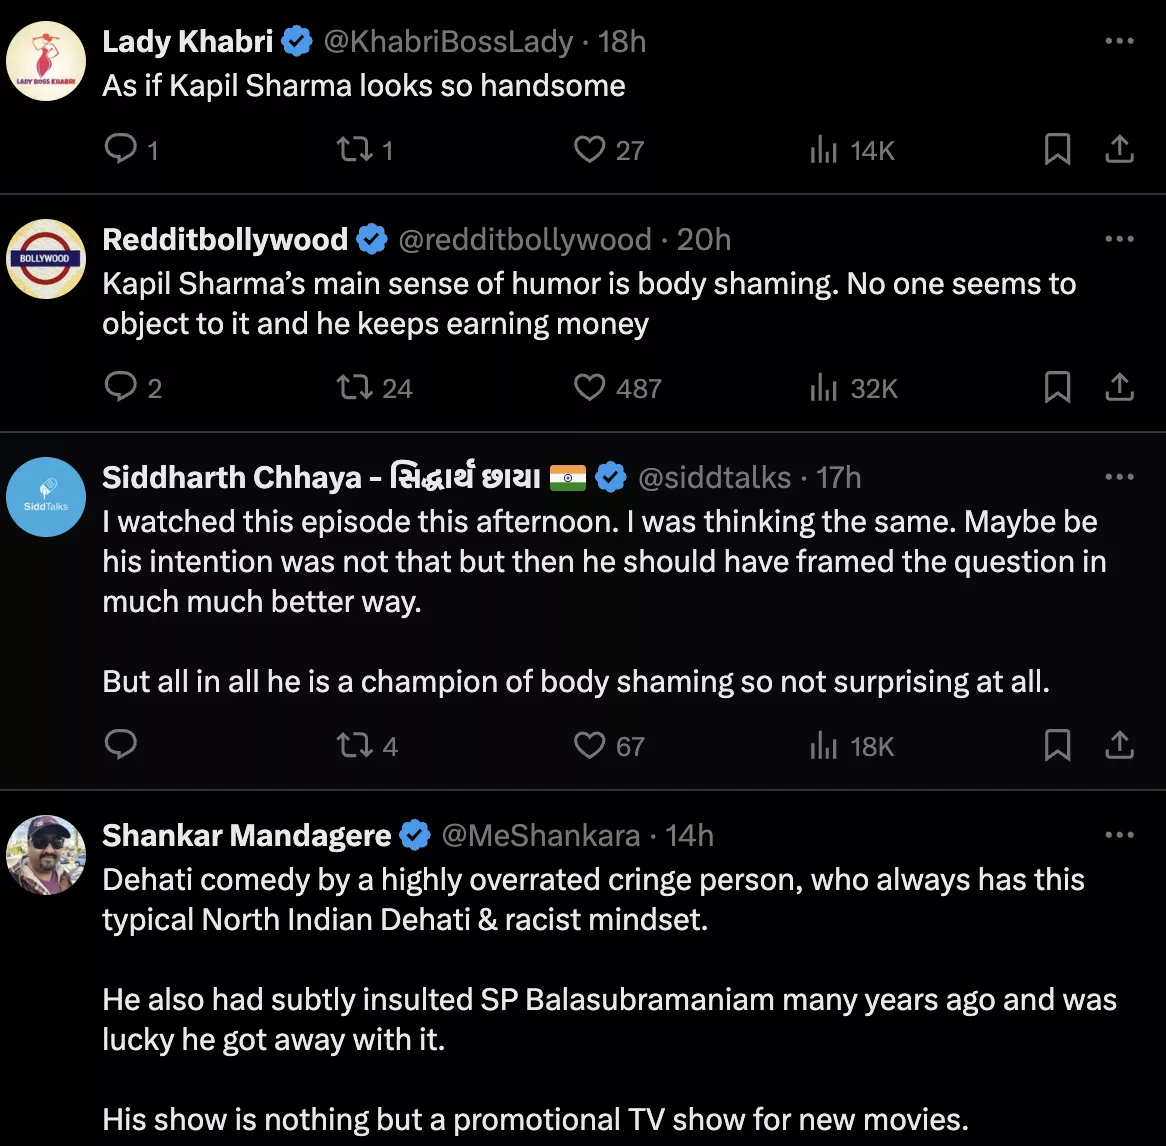Open Shankar Mandagere's profile name link

[247, 836]
